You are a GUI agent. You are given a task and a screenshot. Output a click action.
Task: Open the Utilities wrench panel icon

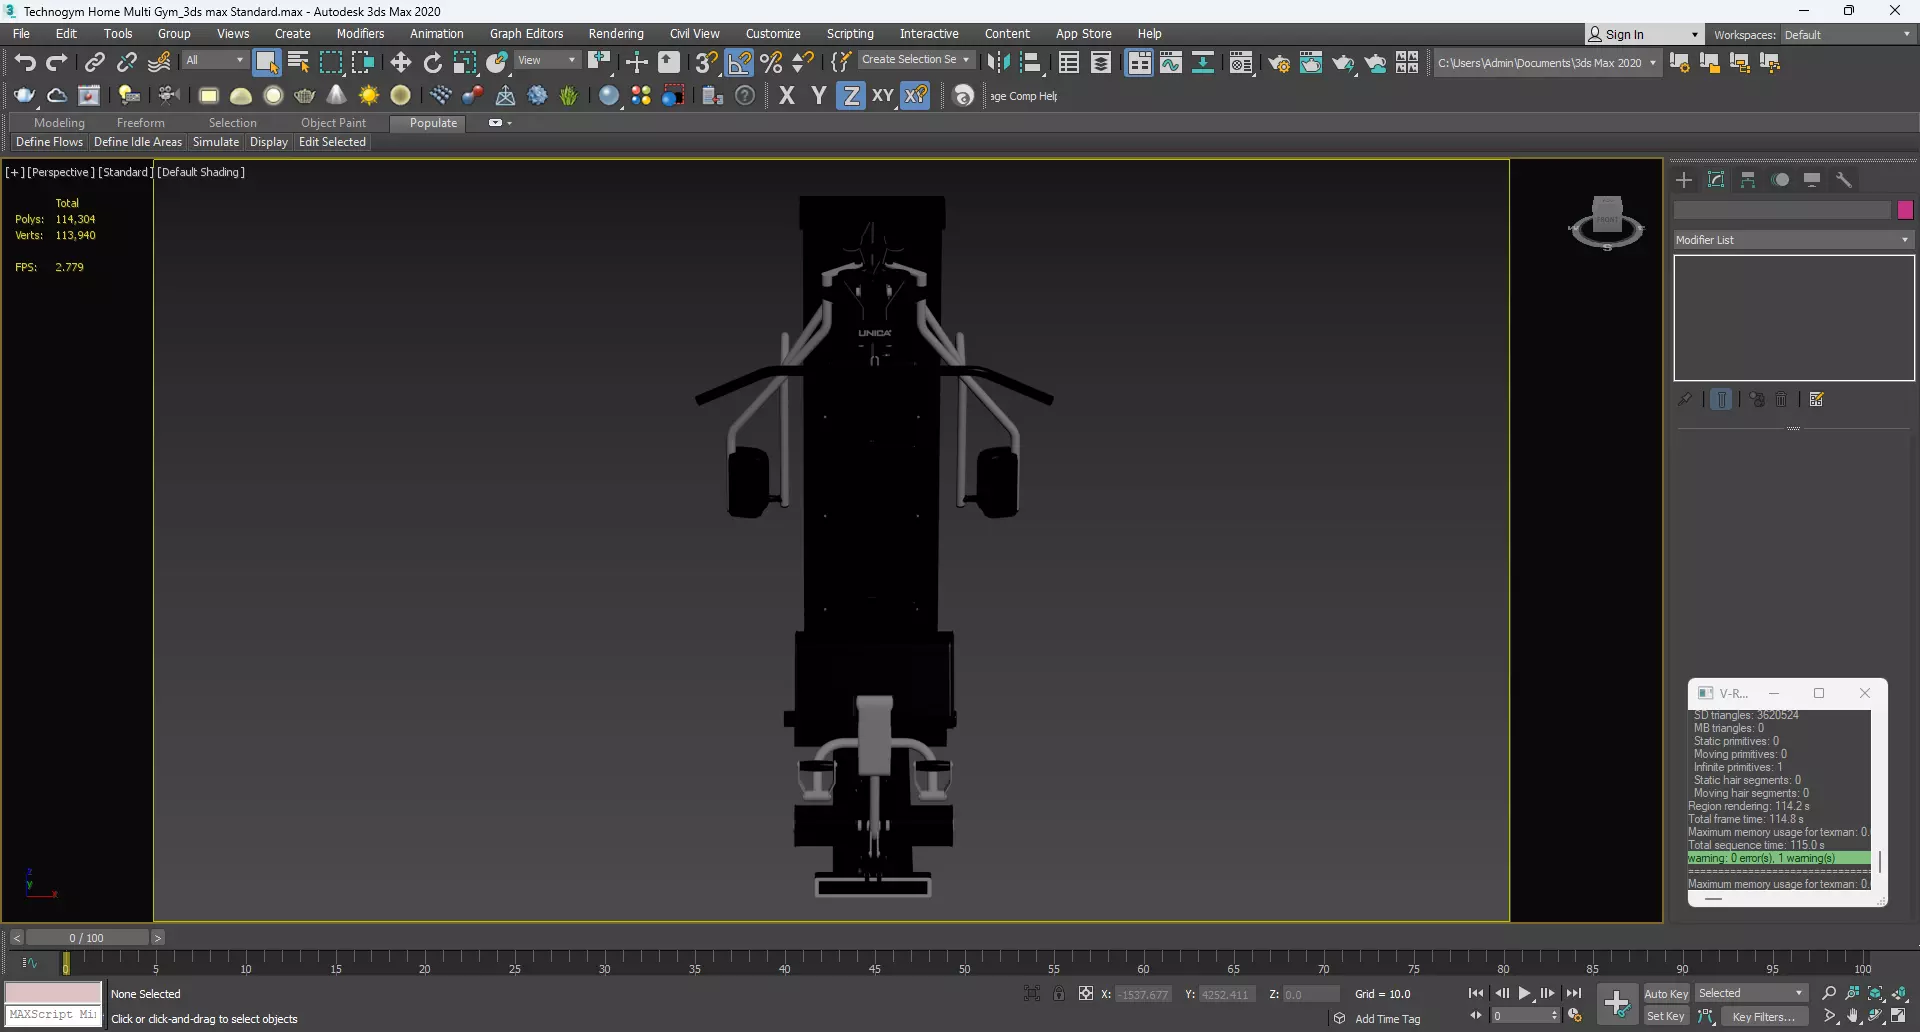click(1844, 180)
